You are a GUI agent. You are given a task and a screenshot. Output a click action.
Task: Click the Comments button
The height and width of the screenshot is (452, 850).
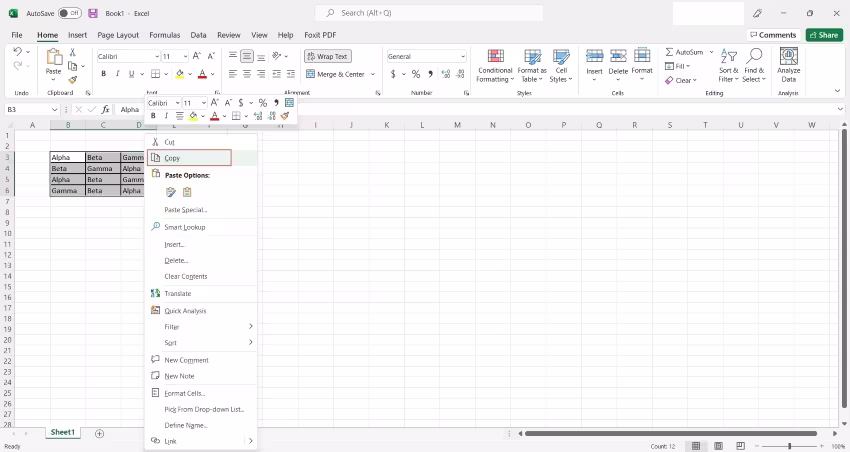(x=773, y=35)
